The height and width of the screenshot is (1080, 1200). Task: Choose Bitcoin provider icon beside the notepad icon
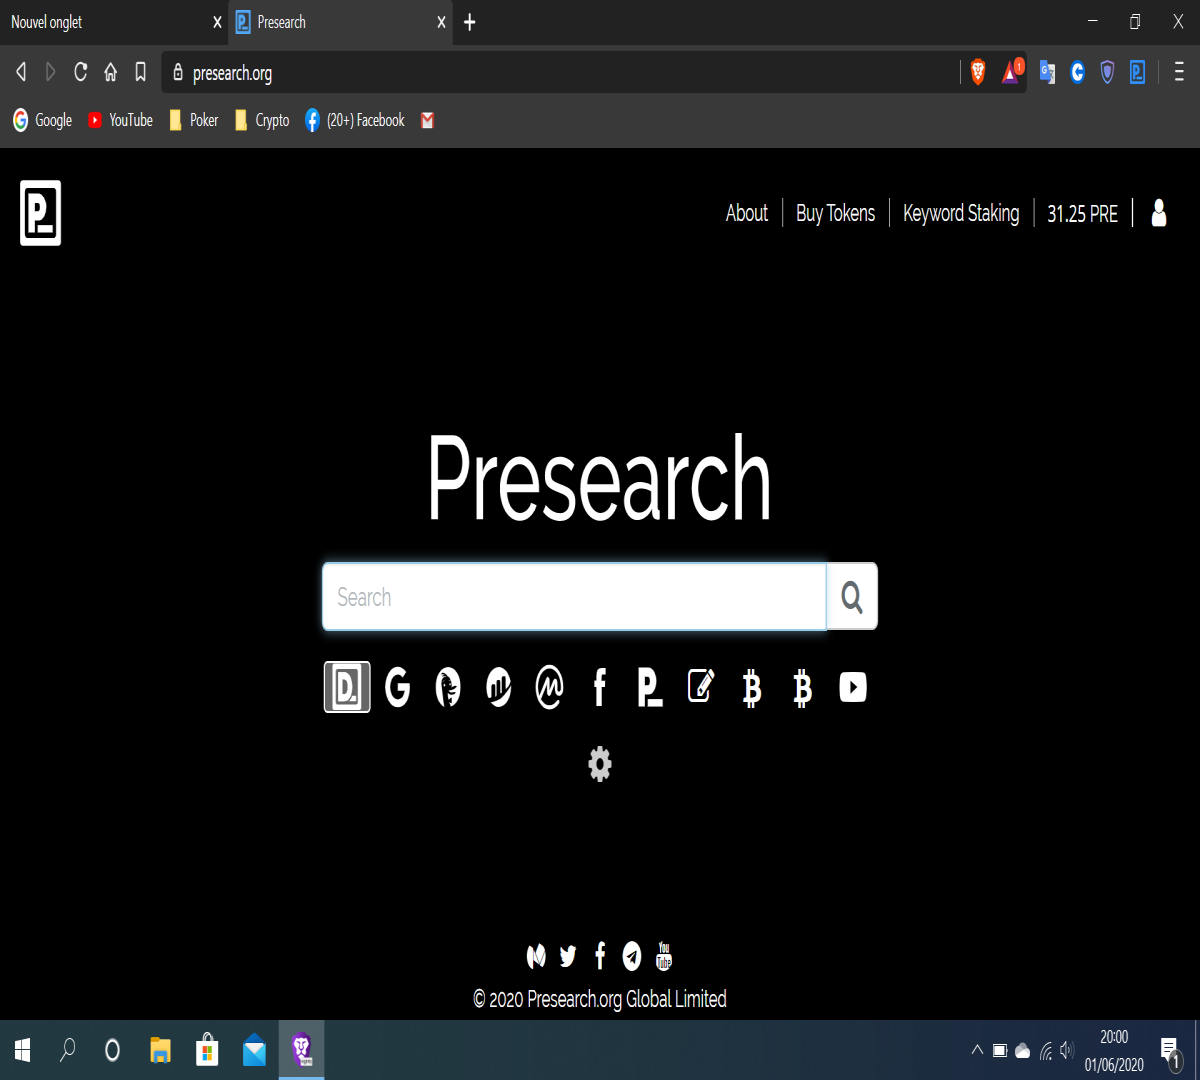coord(752,689)
